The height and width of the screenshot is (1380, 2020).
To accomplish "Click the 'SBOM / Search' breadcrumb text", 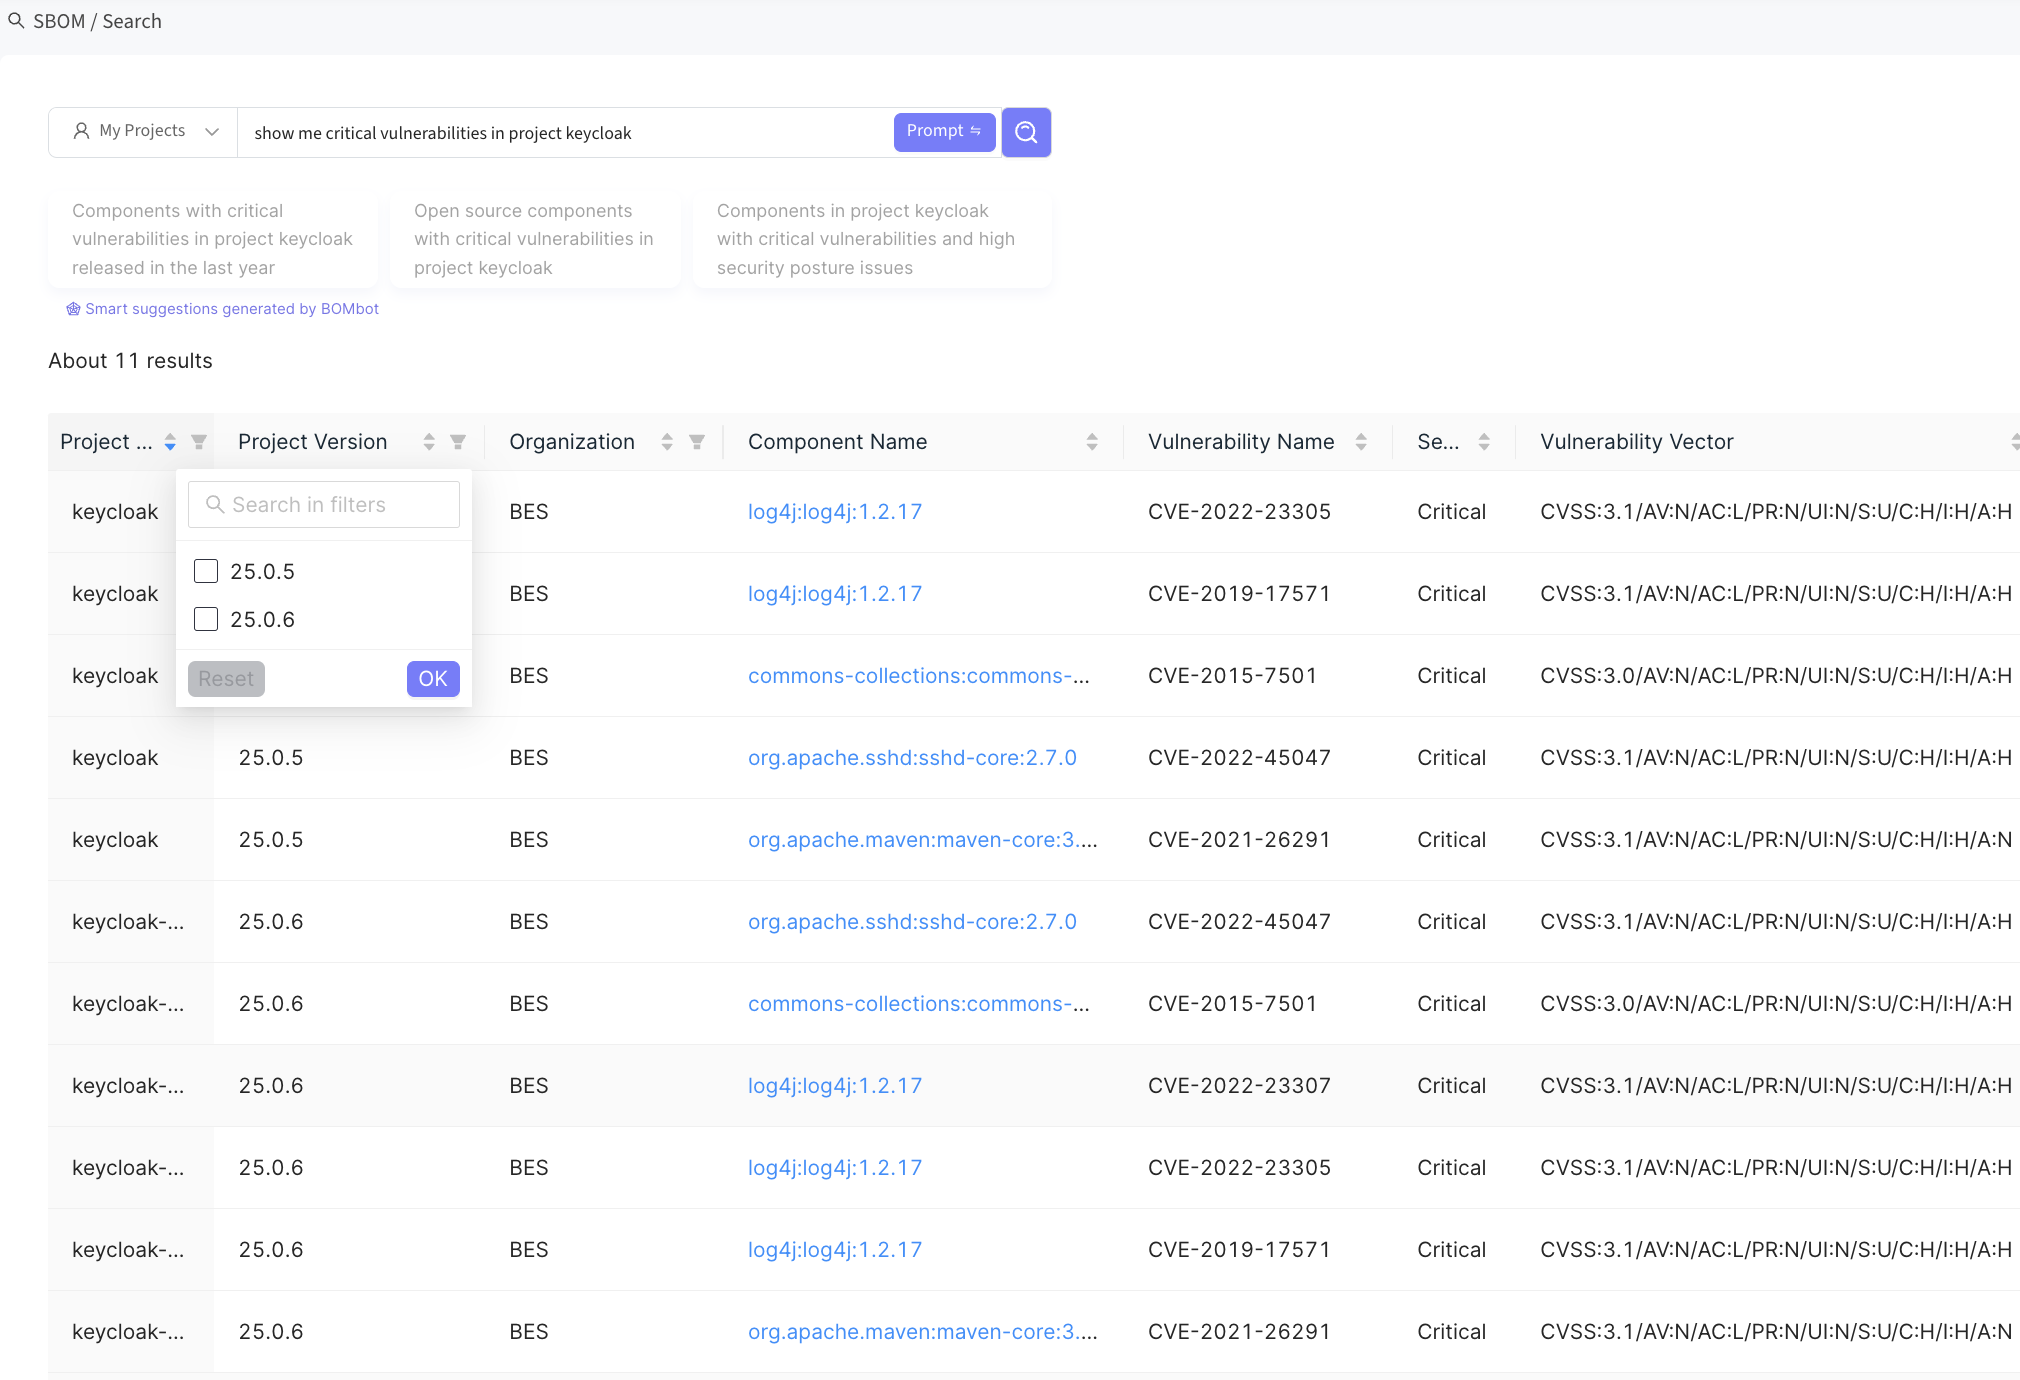I will [x=97, y=21].
